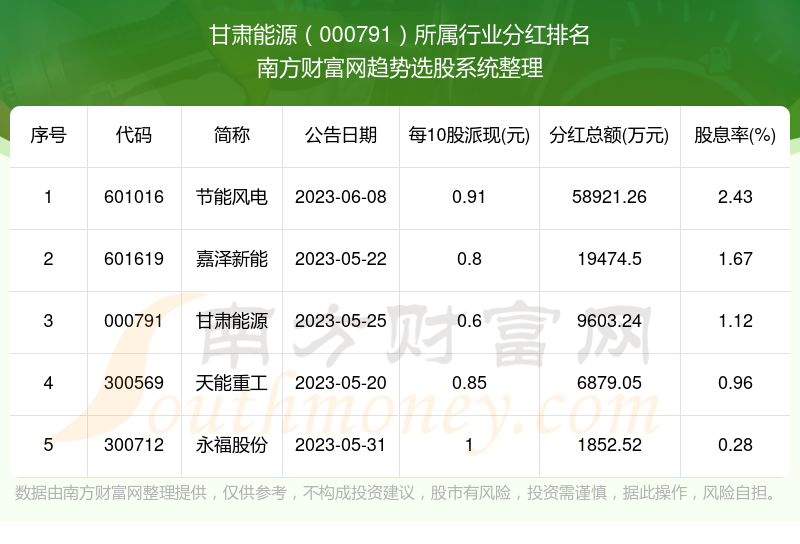This screenshot has height=544, width=800.
Task: Open the 节能风电 stock name
Action: point(232,197)
